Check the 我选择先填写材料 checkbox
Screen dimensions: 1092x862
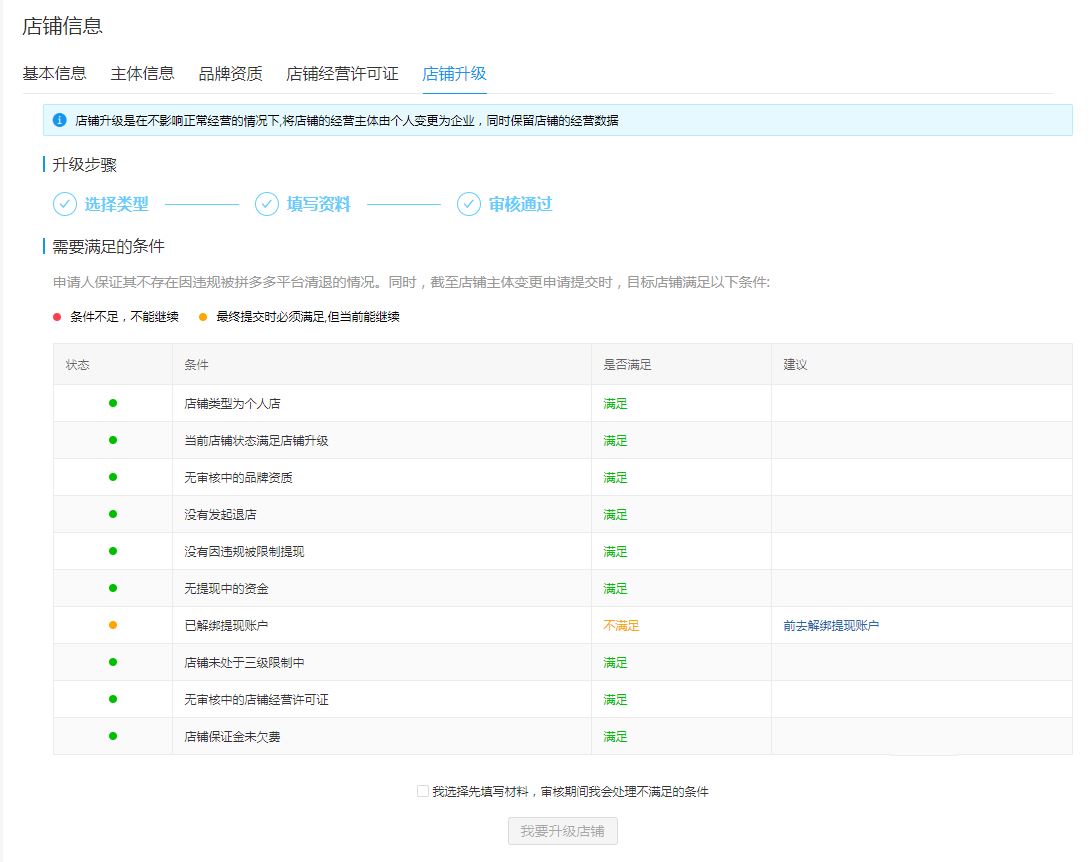click(x=422, y=791)
